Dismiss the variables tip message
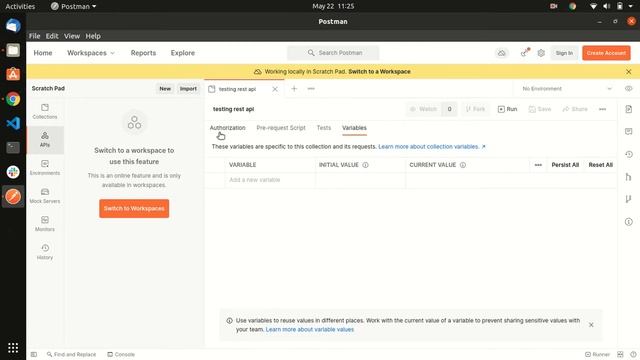Image resolution: width=640 pixels, height=360 pixels. click(591, 325)
